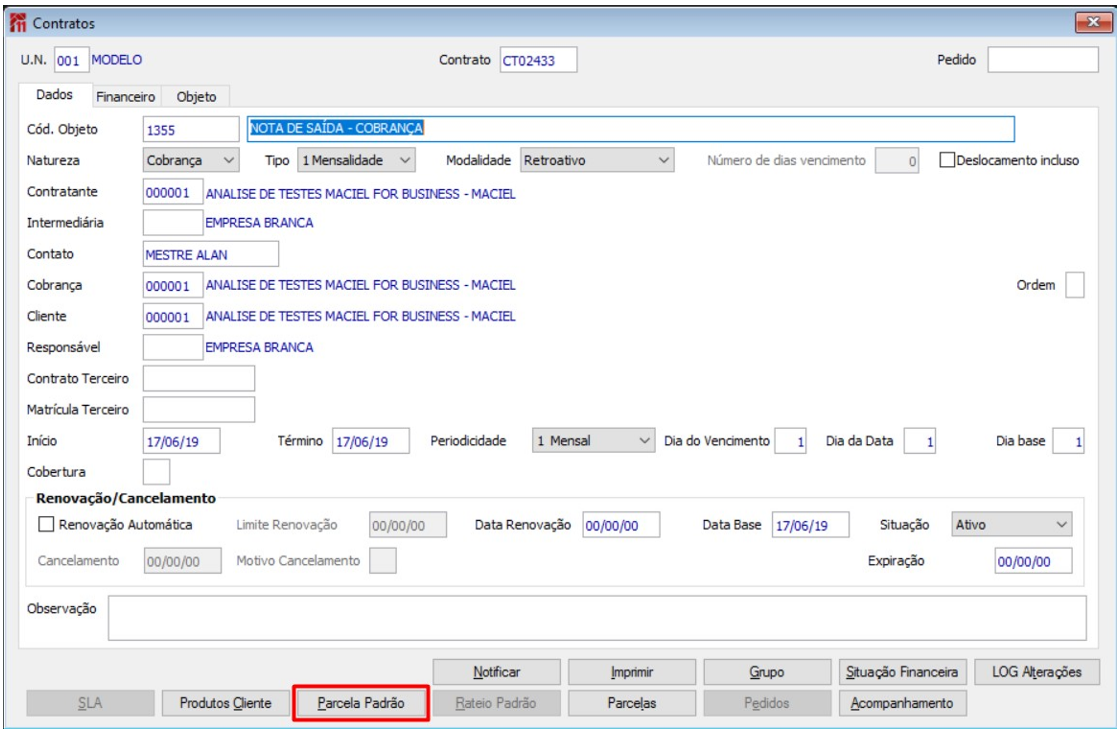The width and height of the screenshot is (1118, 731).
Task: Click the Limite Renovação field
Action: click(x=408, y=525)
